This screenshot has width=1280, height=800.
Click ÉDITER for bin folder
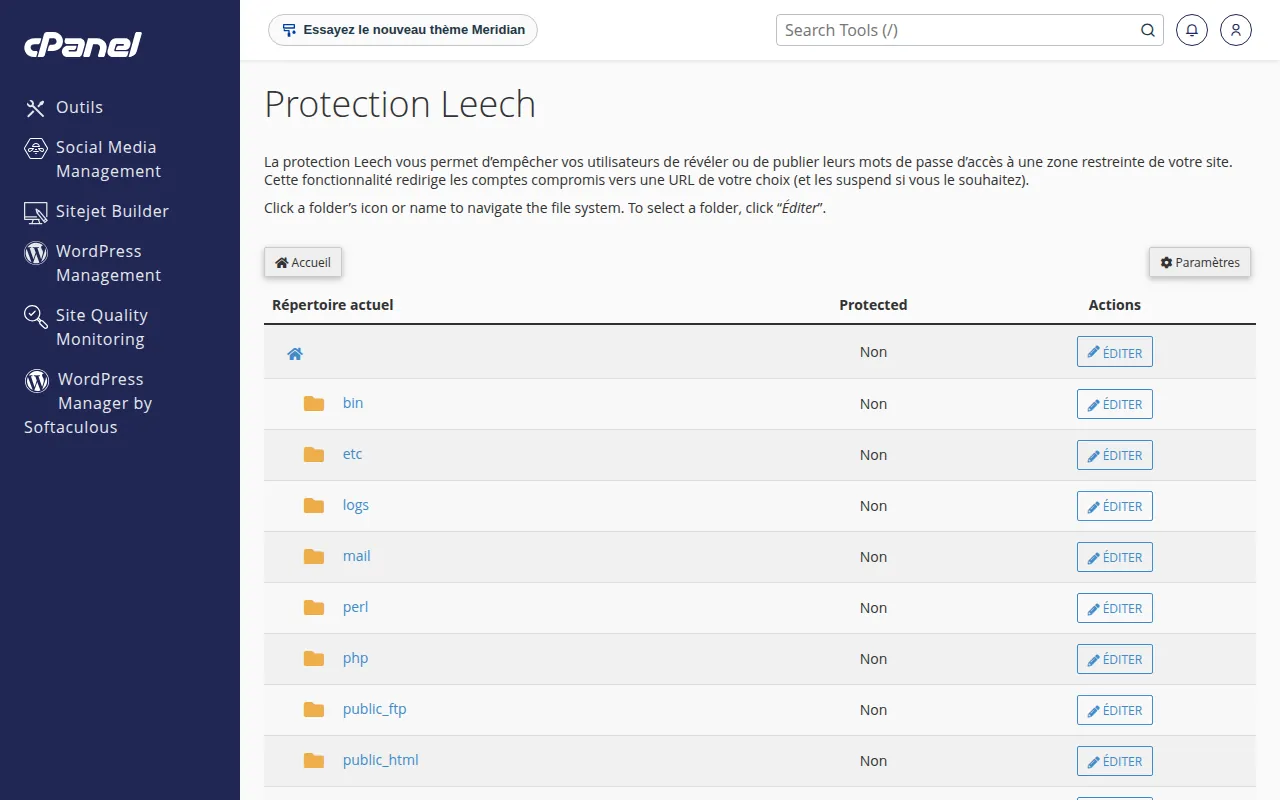[1115, 404]
